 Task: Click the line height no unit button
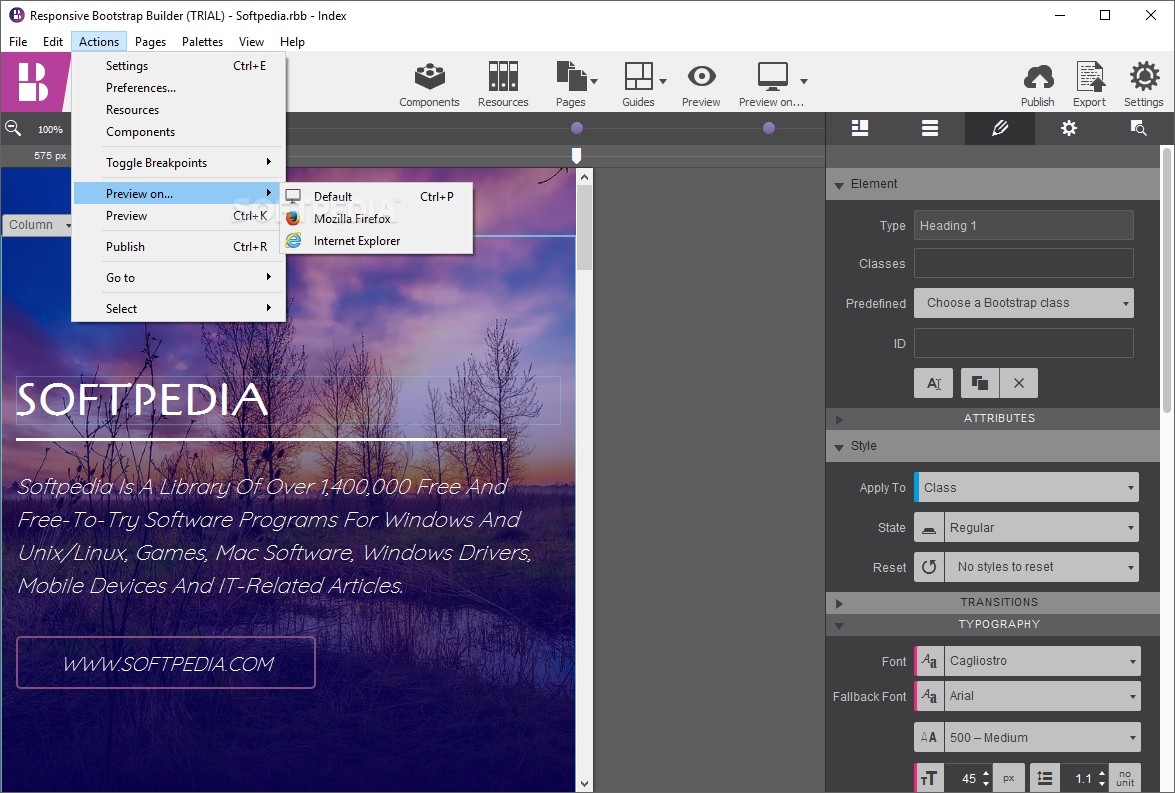pyautogui.click(x=1125, y=779)
